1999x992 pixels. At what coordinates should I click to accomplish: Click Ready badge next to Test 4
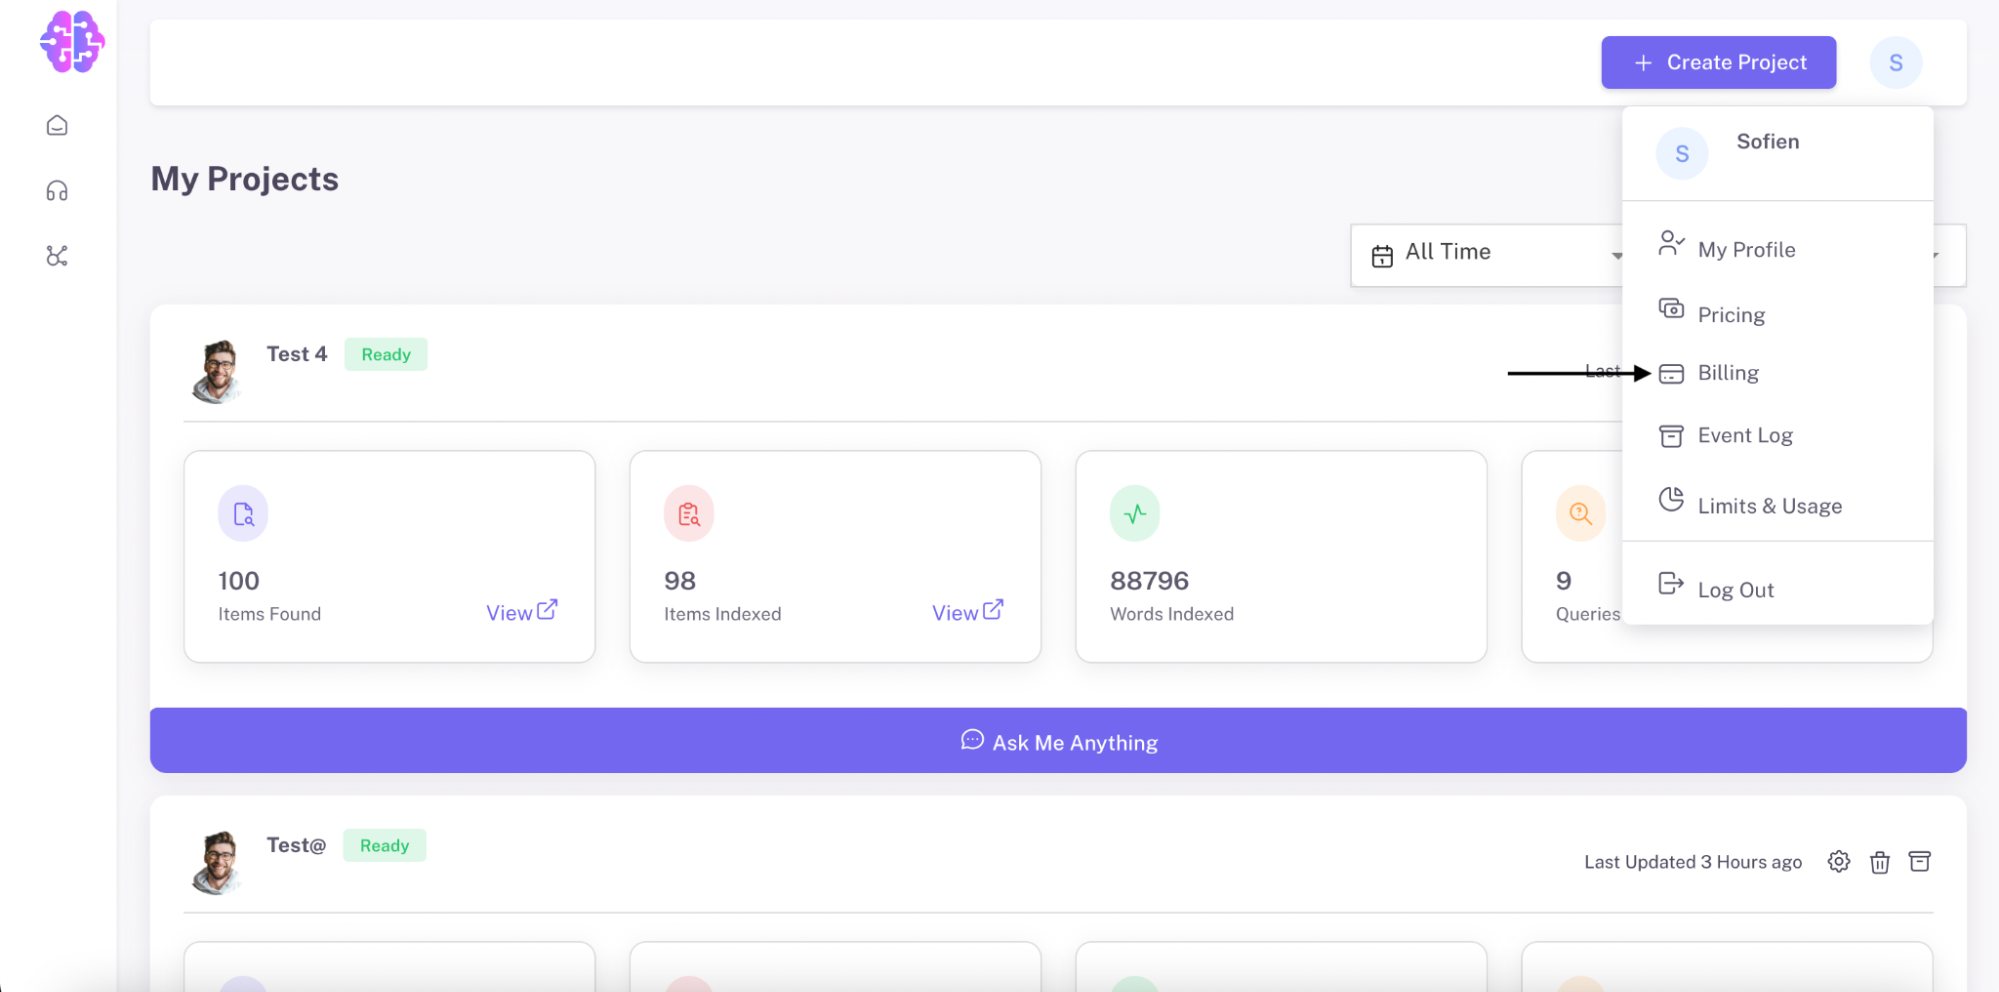(386, 354)
